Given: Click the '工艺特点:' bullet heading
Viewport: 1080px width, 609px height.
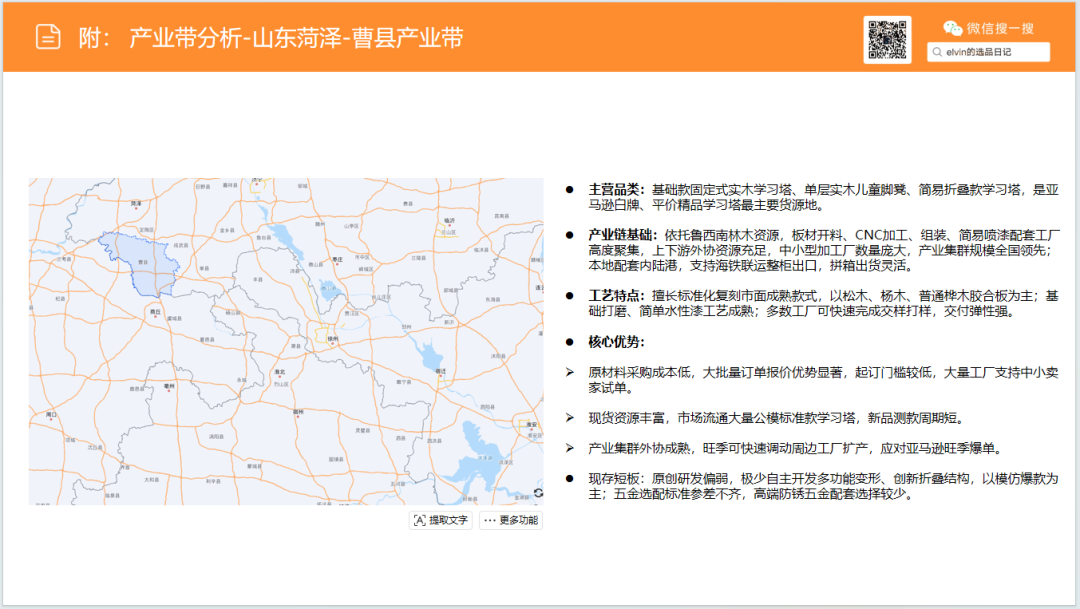Looking at the screenshot, I should click(616, 296).
